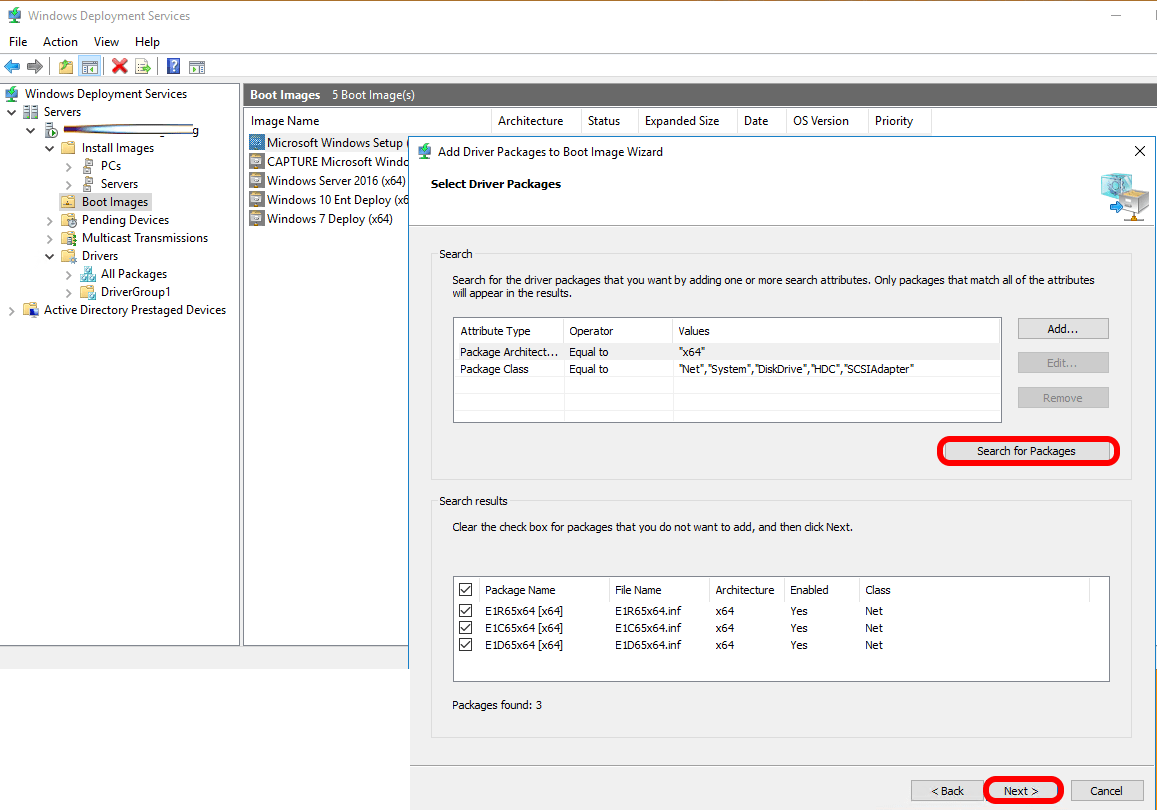Toggle the select-all checkbox in results header

465,590
